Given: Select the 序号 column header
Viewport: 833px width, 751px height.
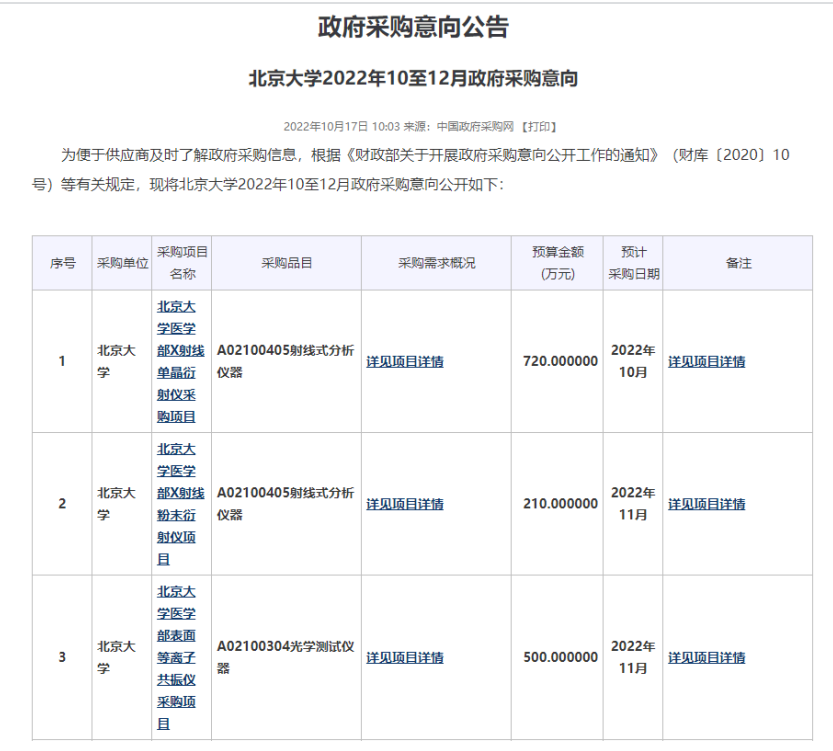Looking at the screenshot, I should [x=62, y=263].
